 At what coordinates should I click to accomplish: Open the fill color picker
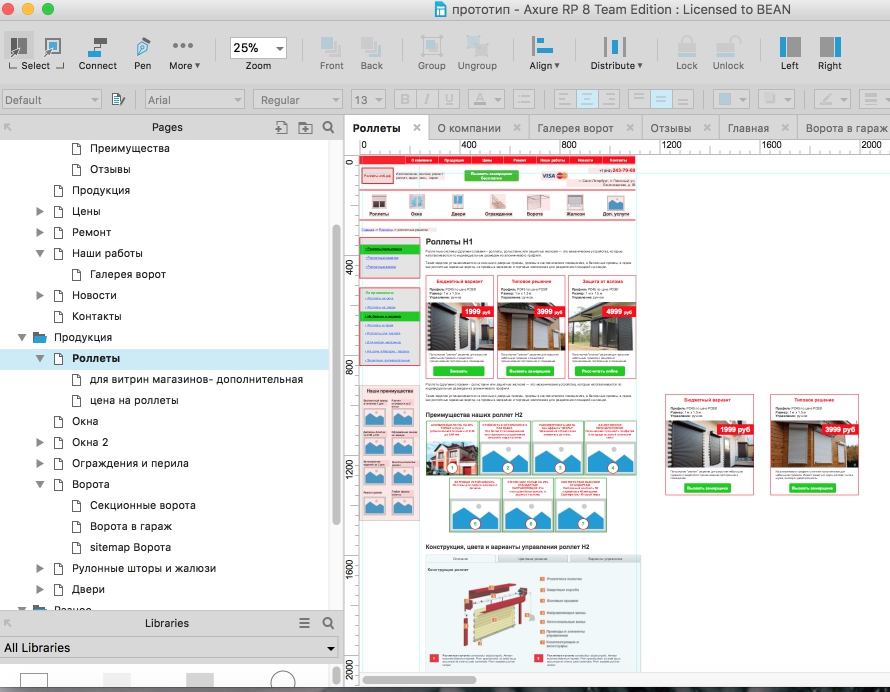point(731,100)
